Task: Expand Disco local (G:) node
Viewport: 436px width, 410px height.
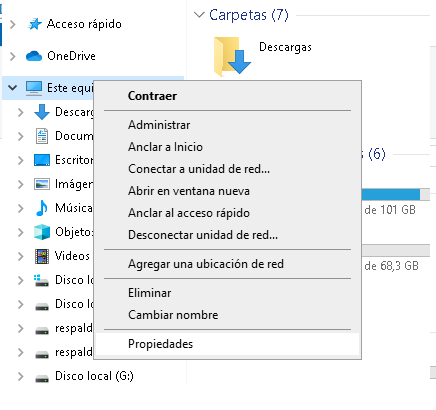Action: [x=21, y=376]
